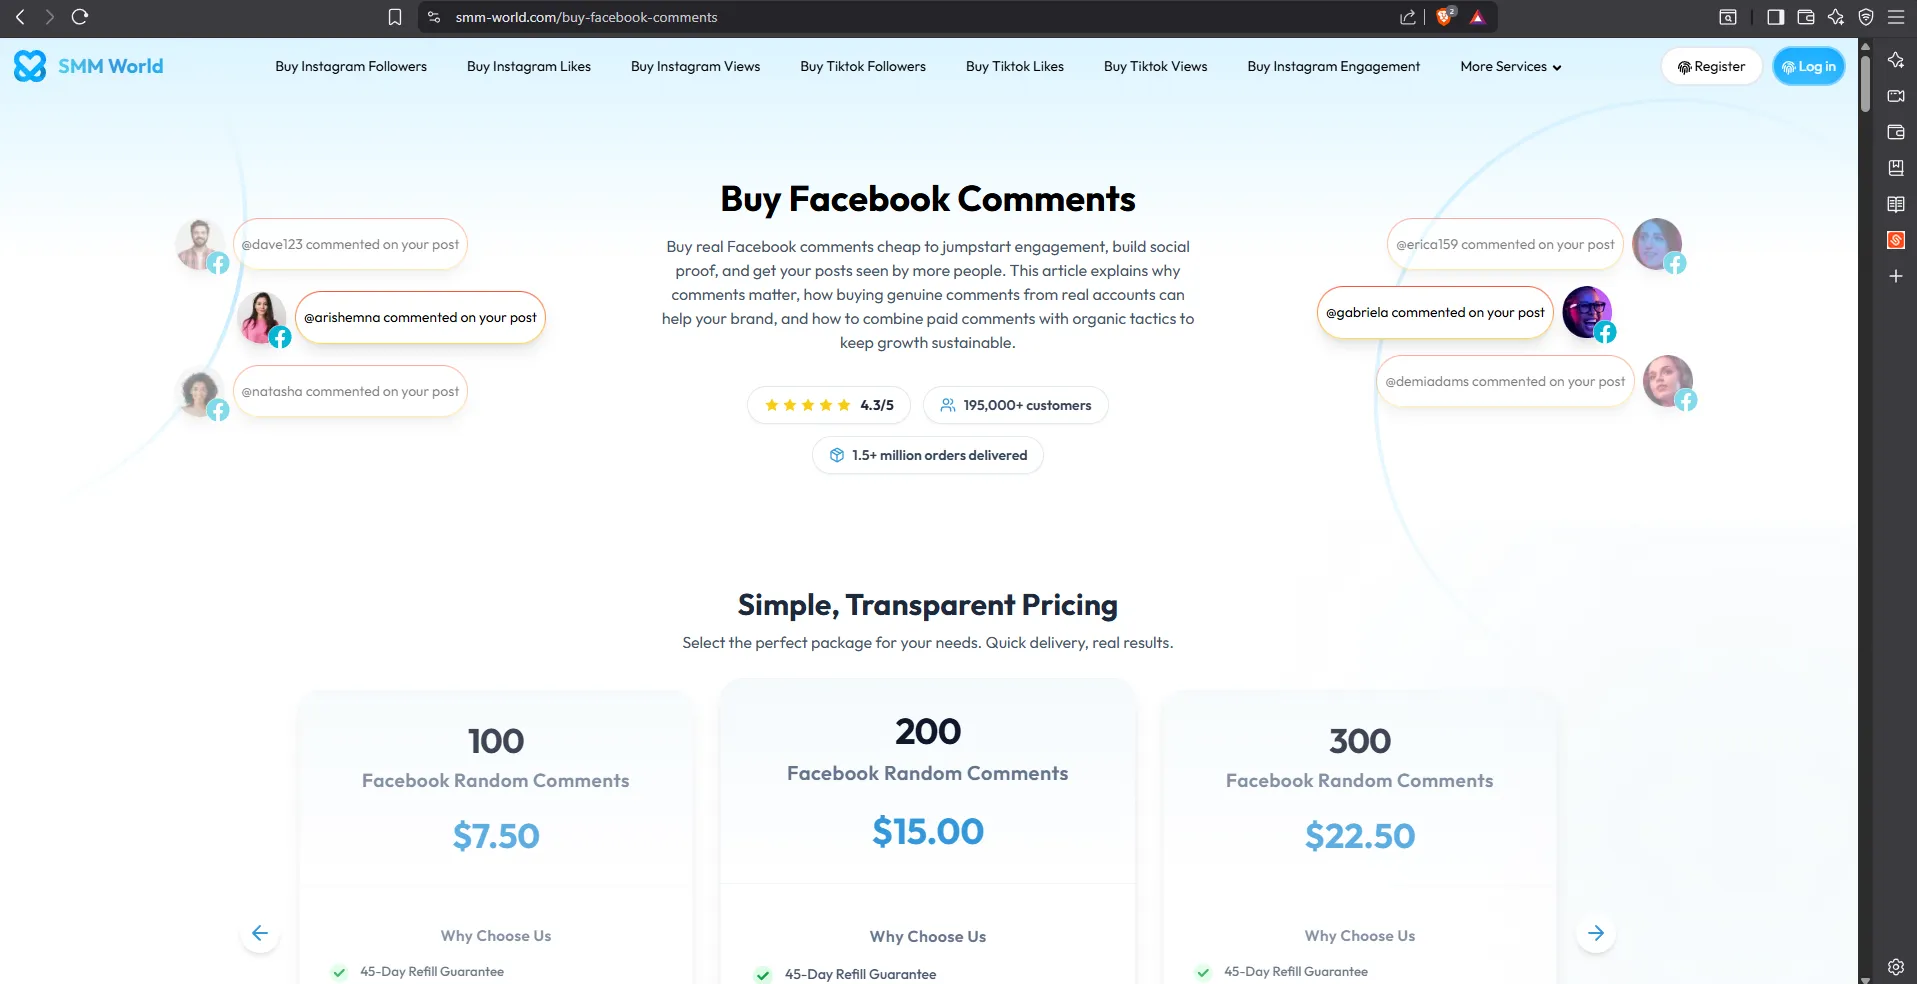Select the Leo AI sparkle icon in sidebar
The width and height of the screenshot is (1917, 984).
click(1896, 59)
